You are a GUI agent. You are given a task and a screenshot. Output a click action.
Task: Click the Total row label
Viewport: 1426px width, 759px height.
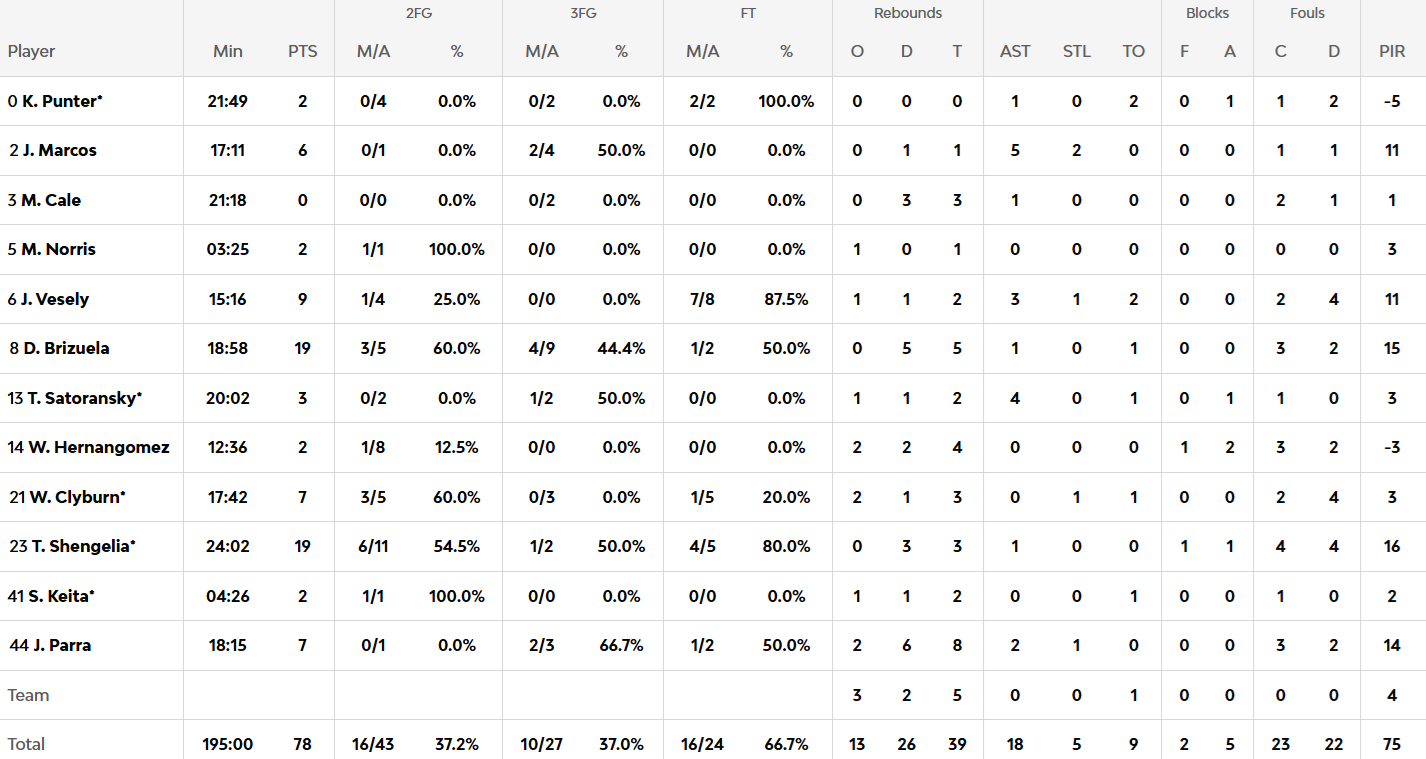point(27,744)
